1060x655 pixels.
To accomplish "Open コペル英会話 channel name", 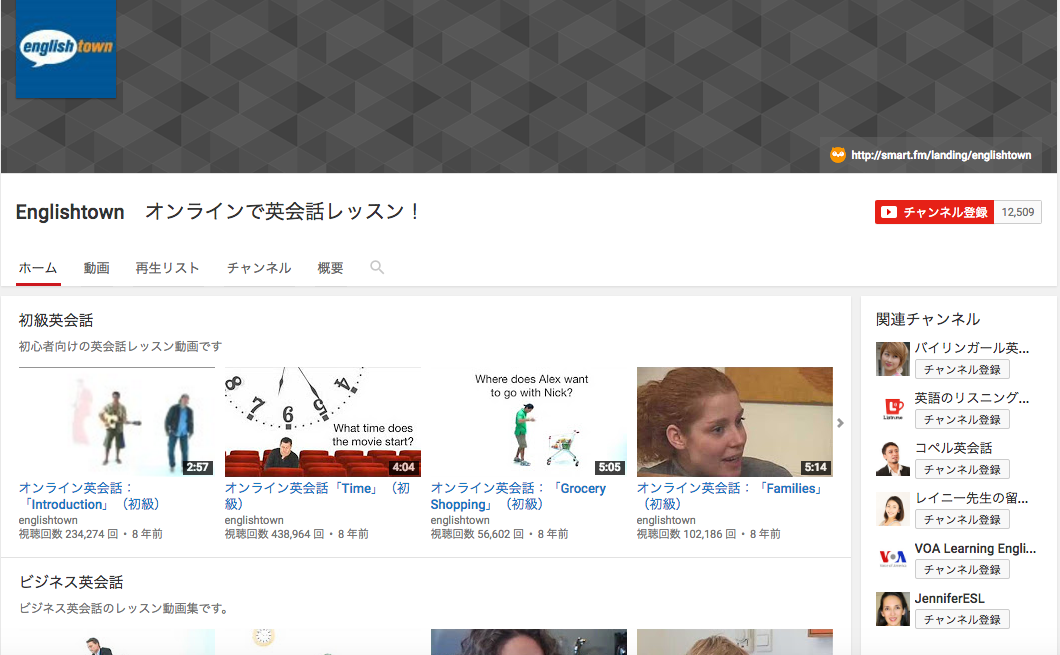I will coord(953,448).
